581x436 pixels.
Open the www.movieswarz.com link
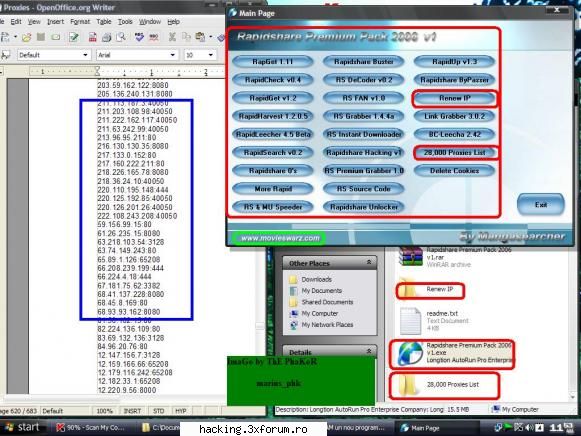tap(280, 238)
